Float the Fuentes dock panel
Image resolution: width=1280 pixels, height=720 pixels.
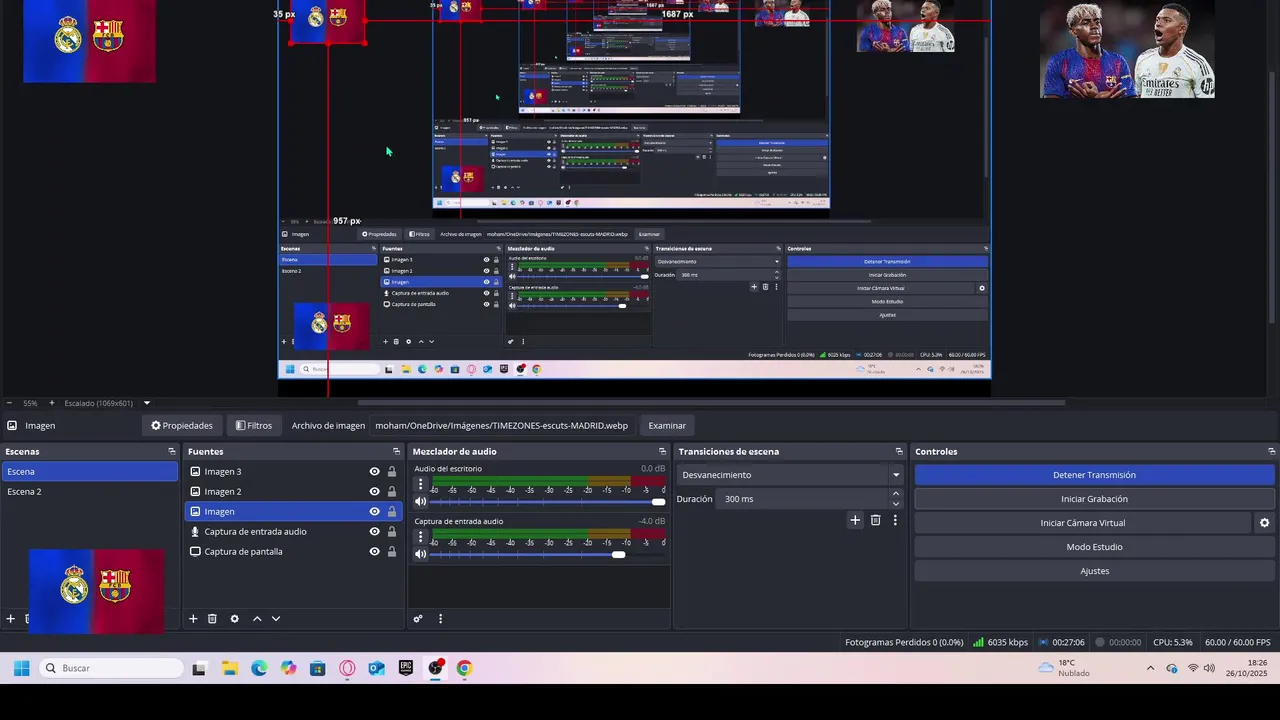click(396, 452)
